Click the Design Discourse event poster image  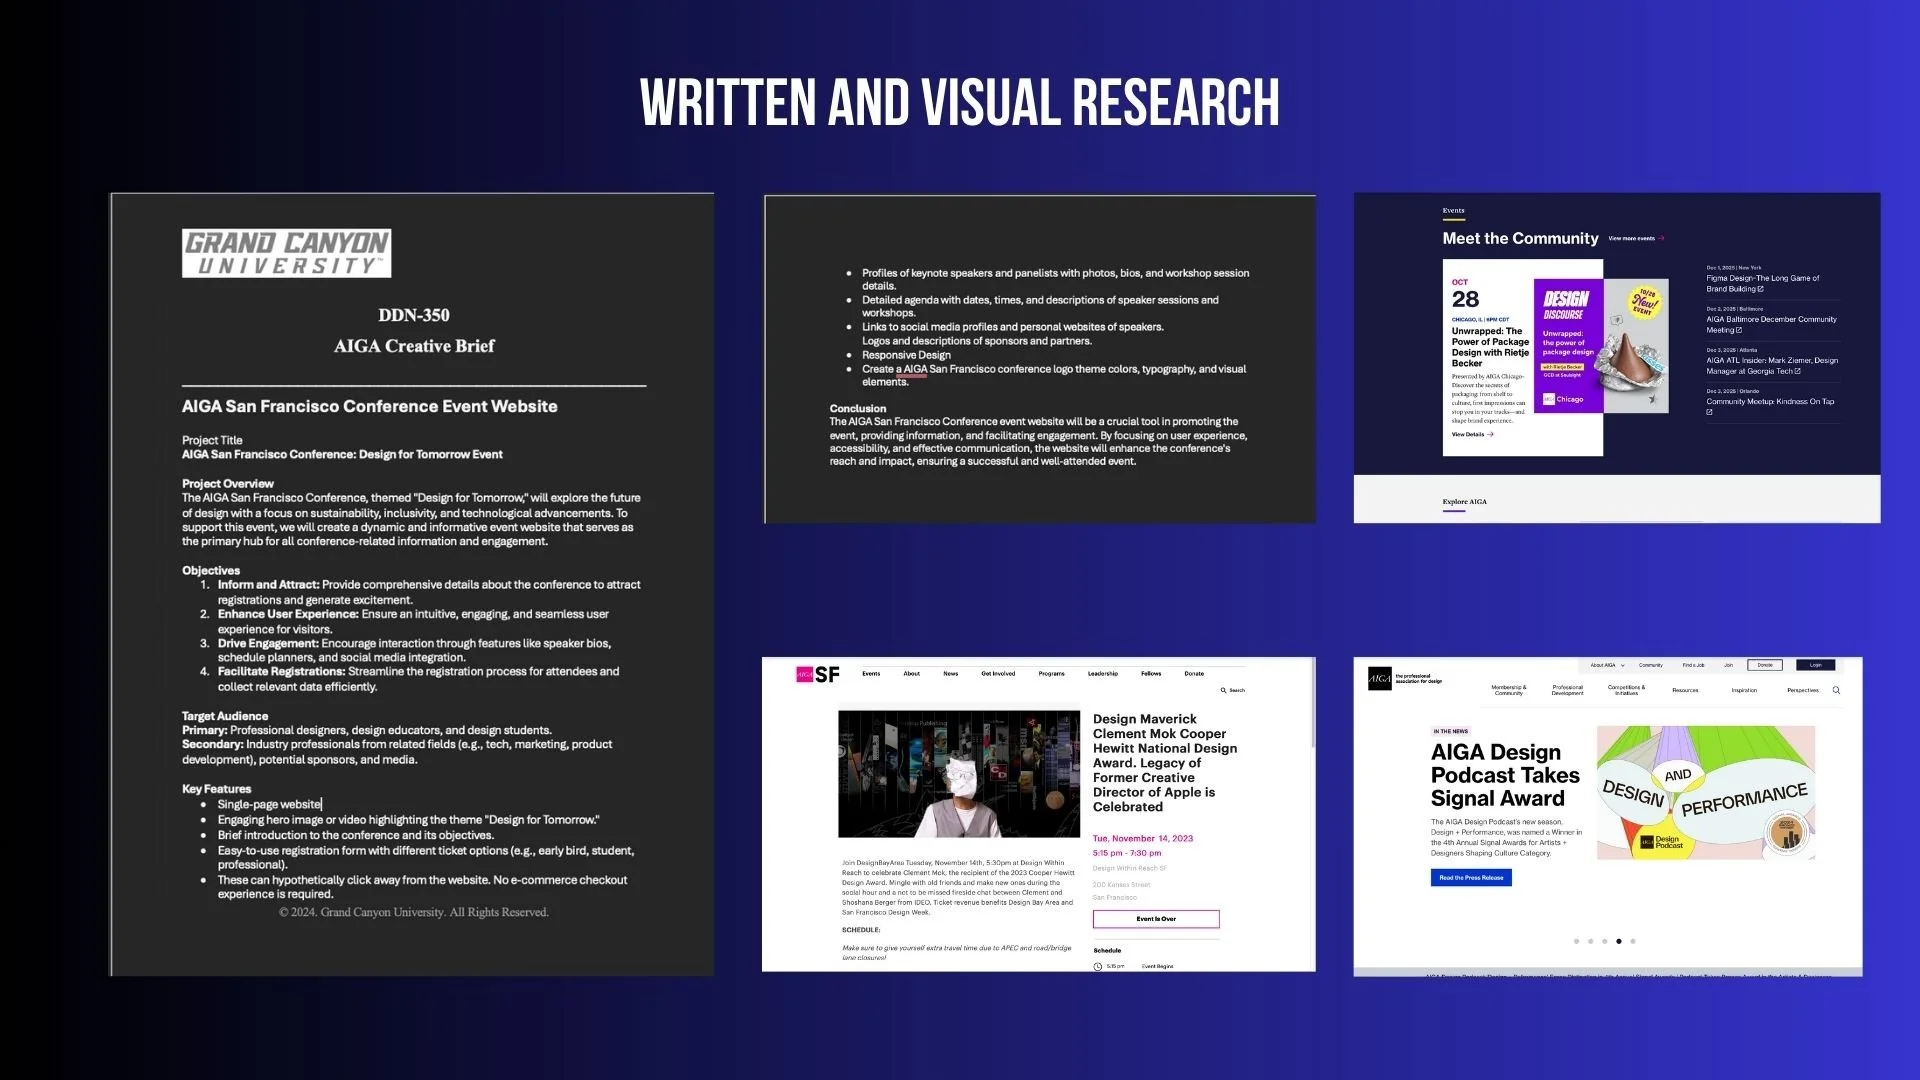point(1601,346)
